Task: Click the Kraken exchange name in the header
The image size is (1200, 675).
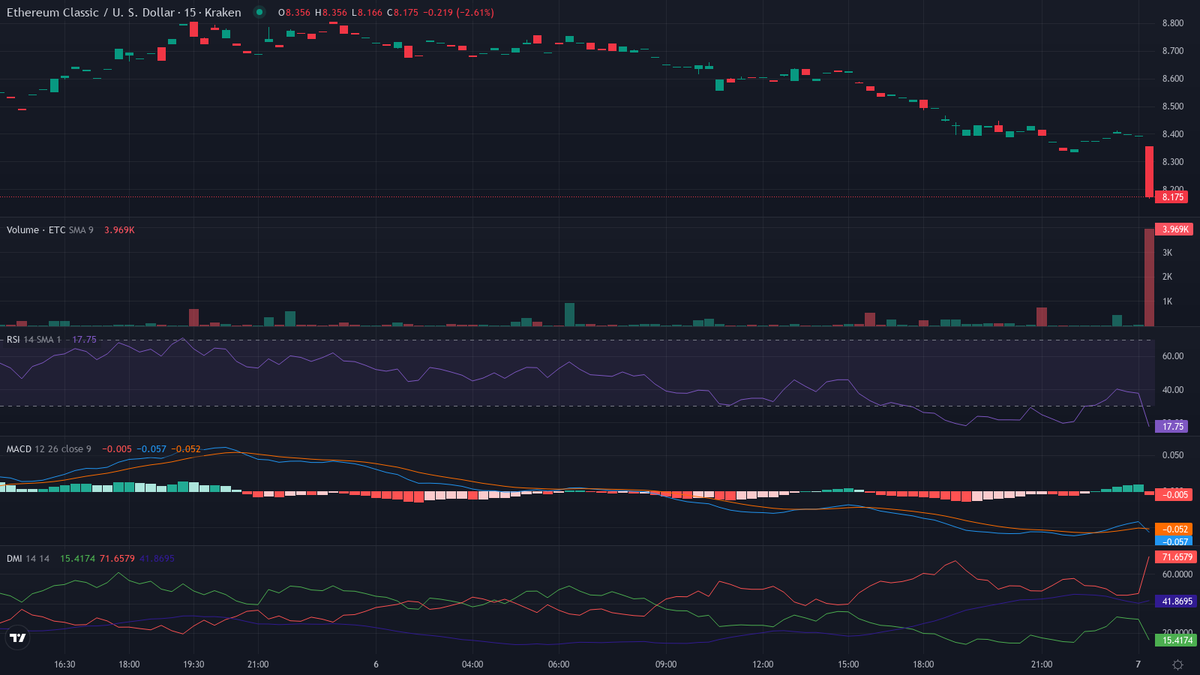Action: click(x=222, y=12)
